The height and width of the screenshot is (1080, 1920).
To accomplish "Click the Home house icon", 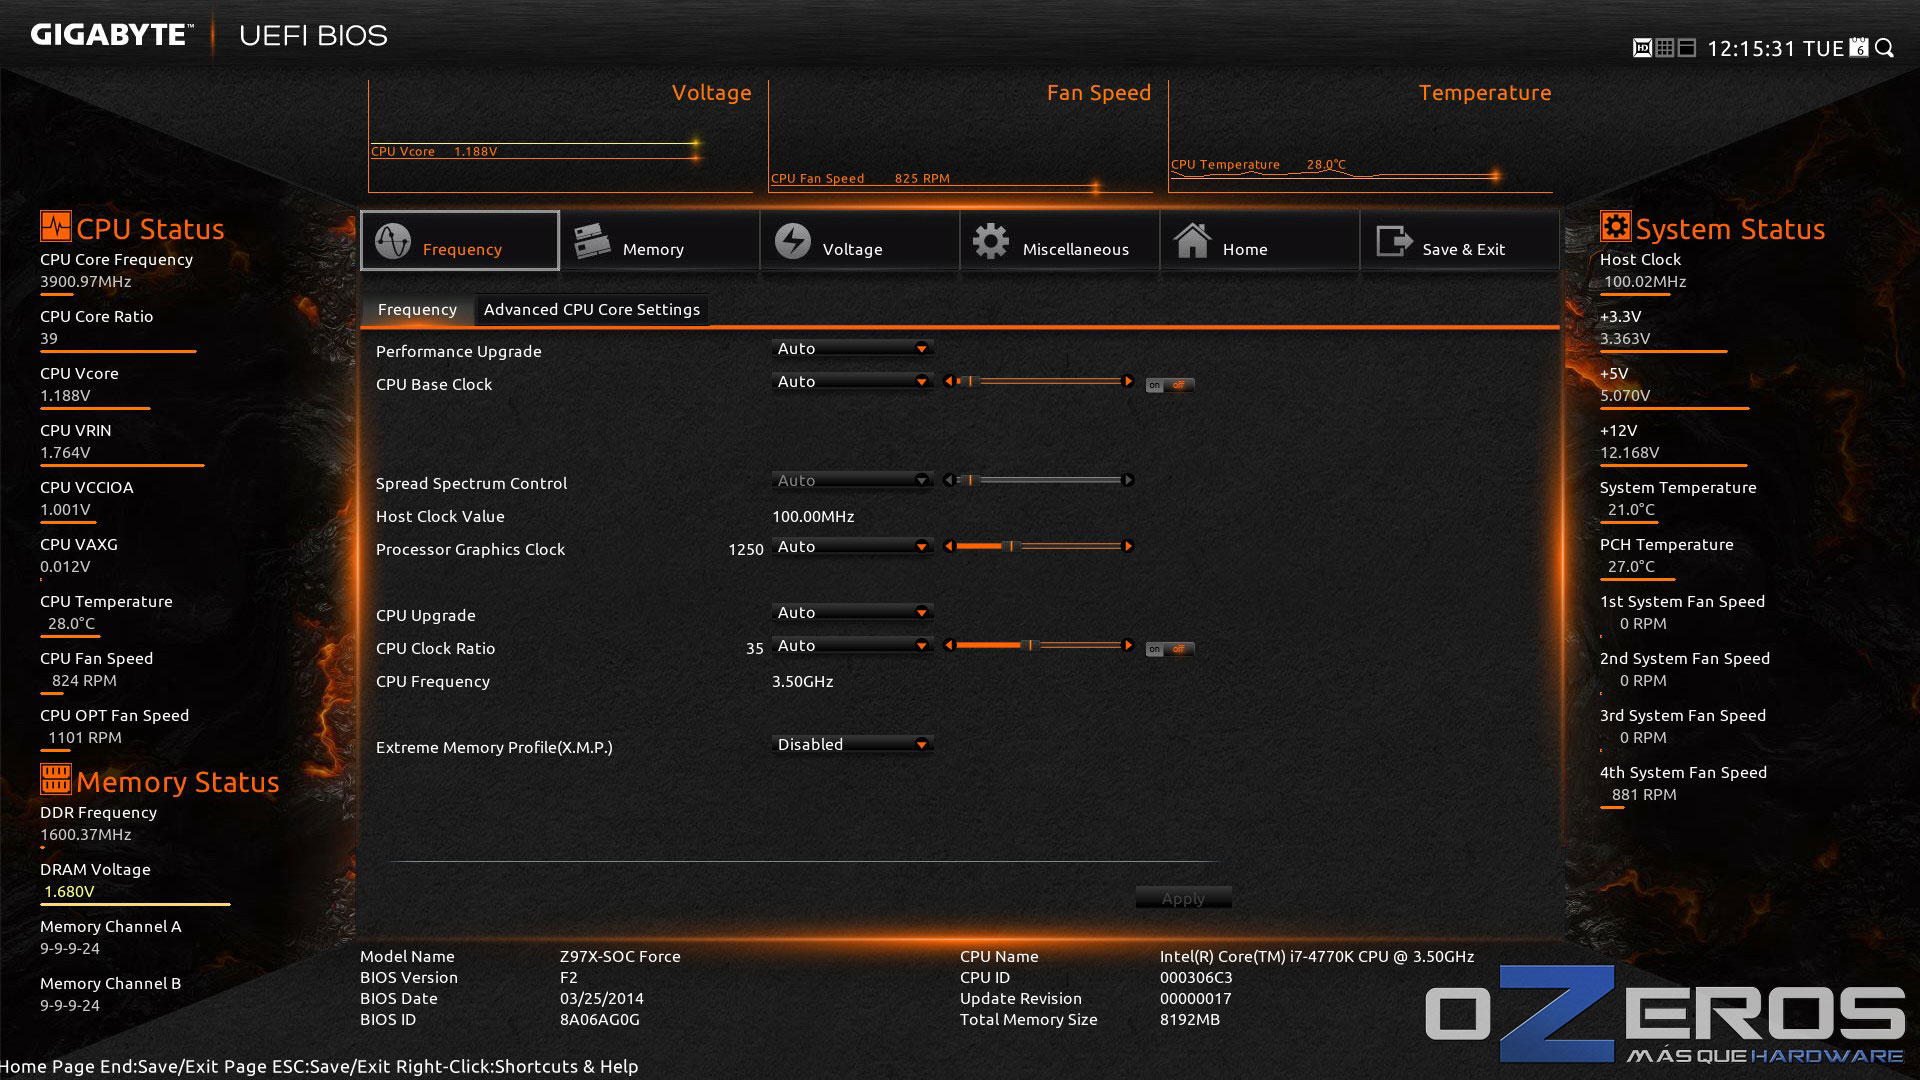I will 1192,241.
